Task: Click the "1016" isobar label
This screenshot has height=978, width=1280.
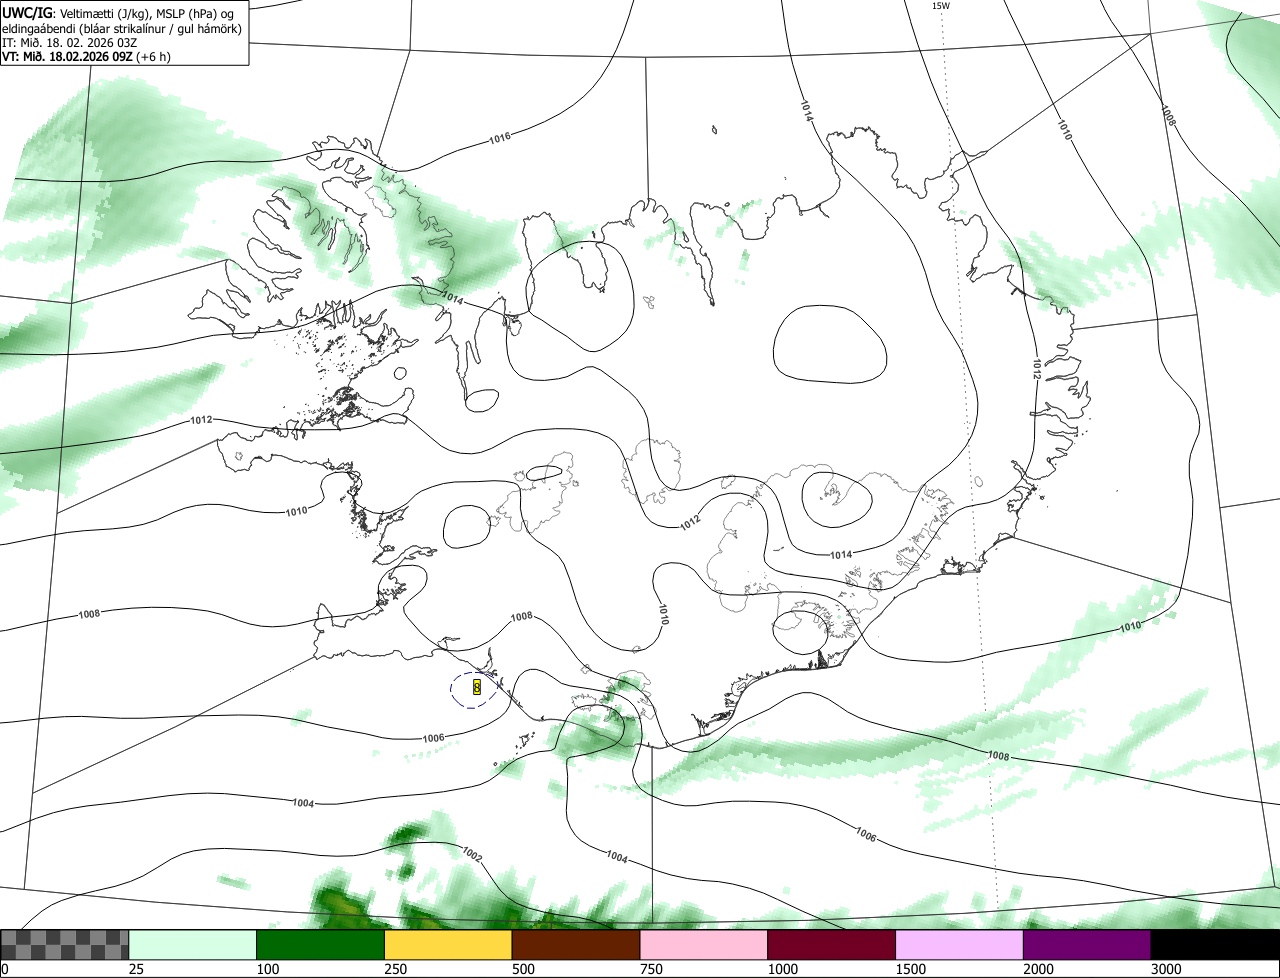Action: point(500,137)
